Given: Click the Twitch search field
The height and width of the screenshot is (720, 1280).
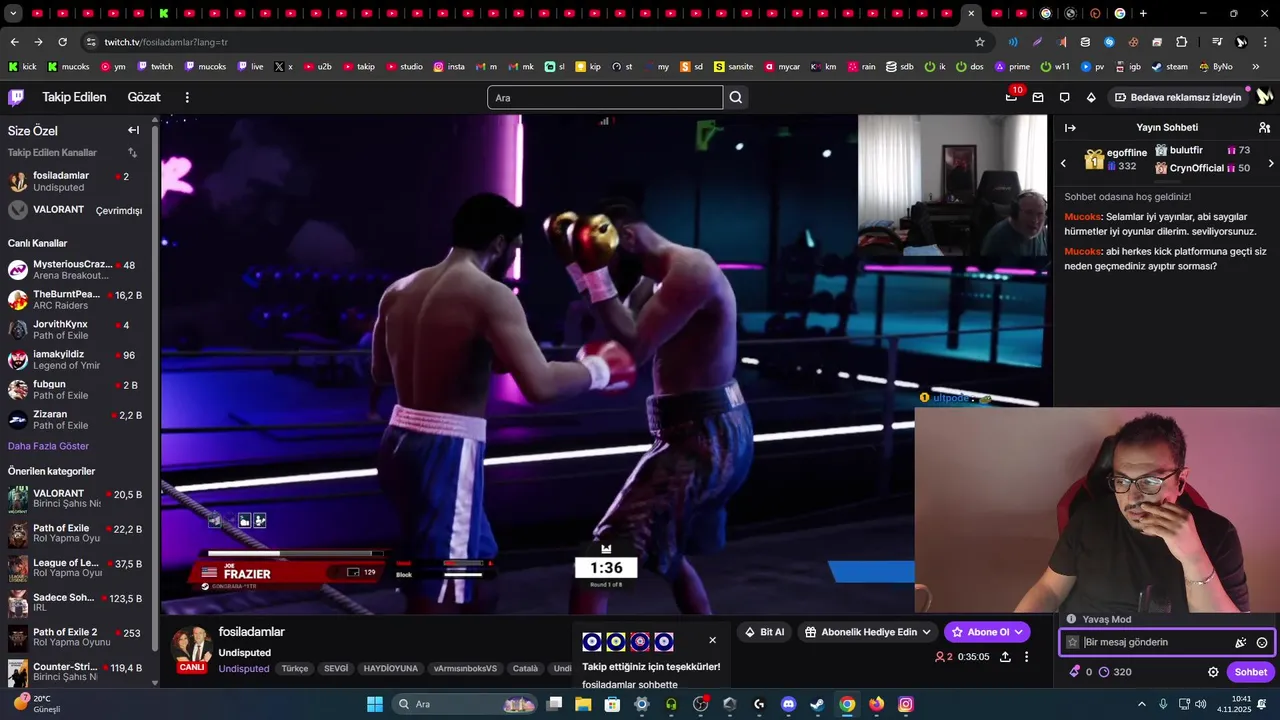Looking at the screenshot, I should point(605,97).
